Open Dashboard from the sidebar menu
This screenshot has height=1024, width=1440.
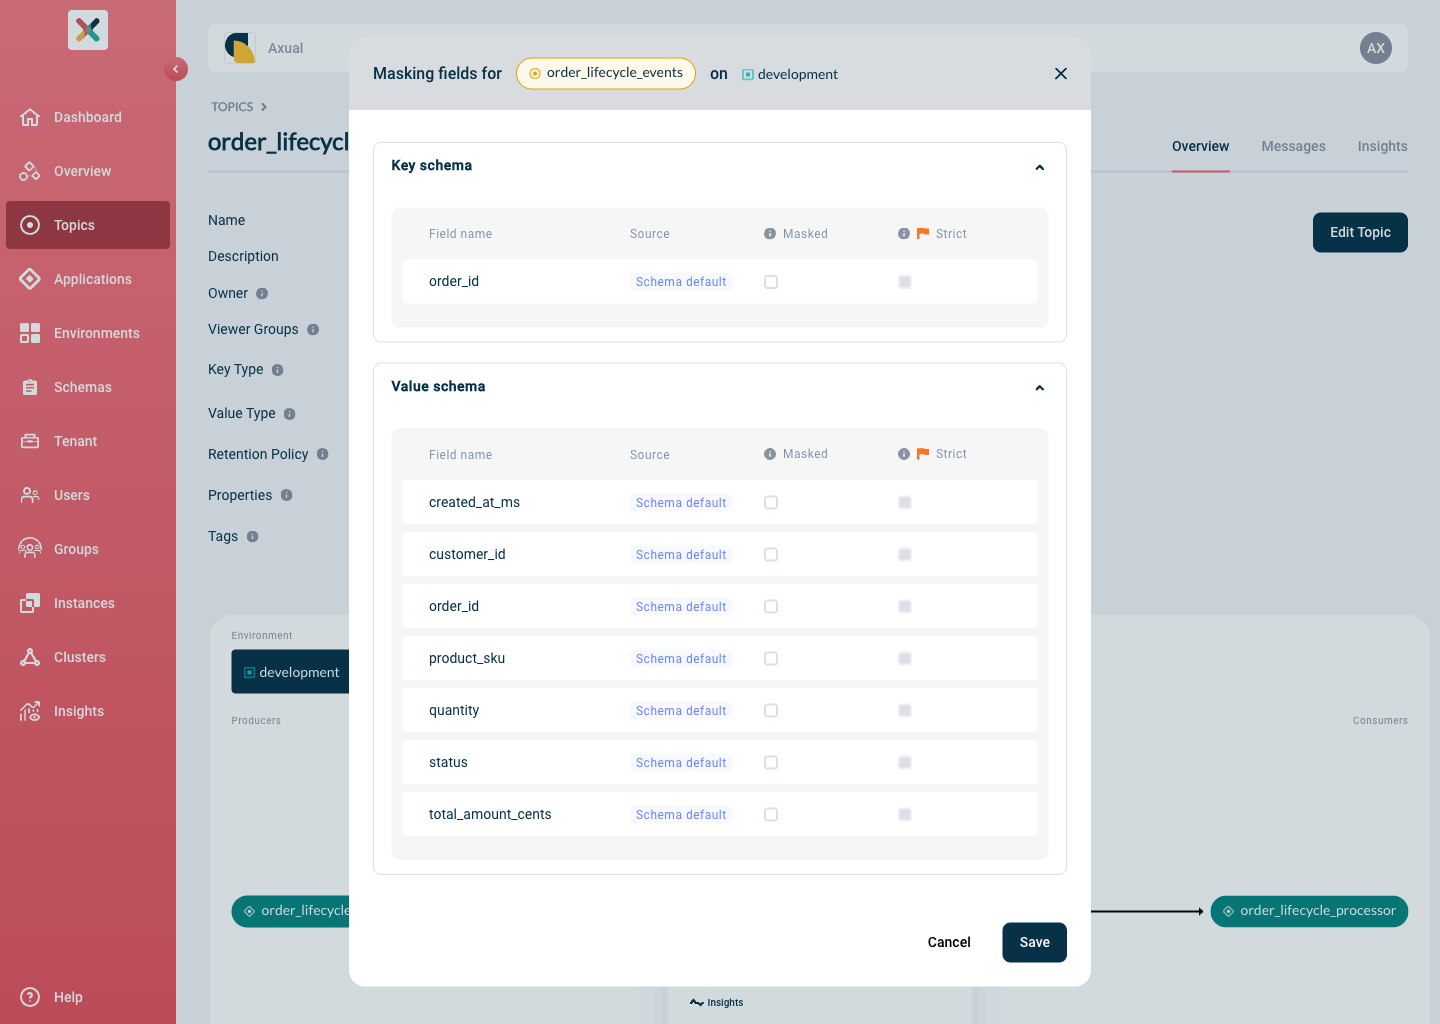[x=88, y=117]
